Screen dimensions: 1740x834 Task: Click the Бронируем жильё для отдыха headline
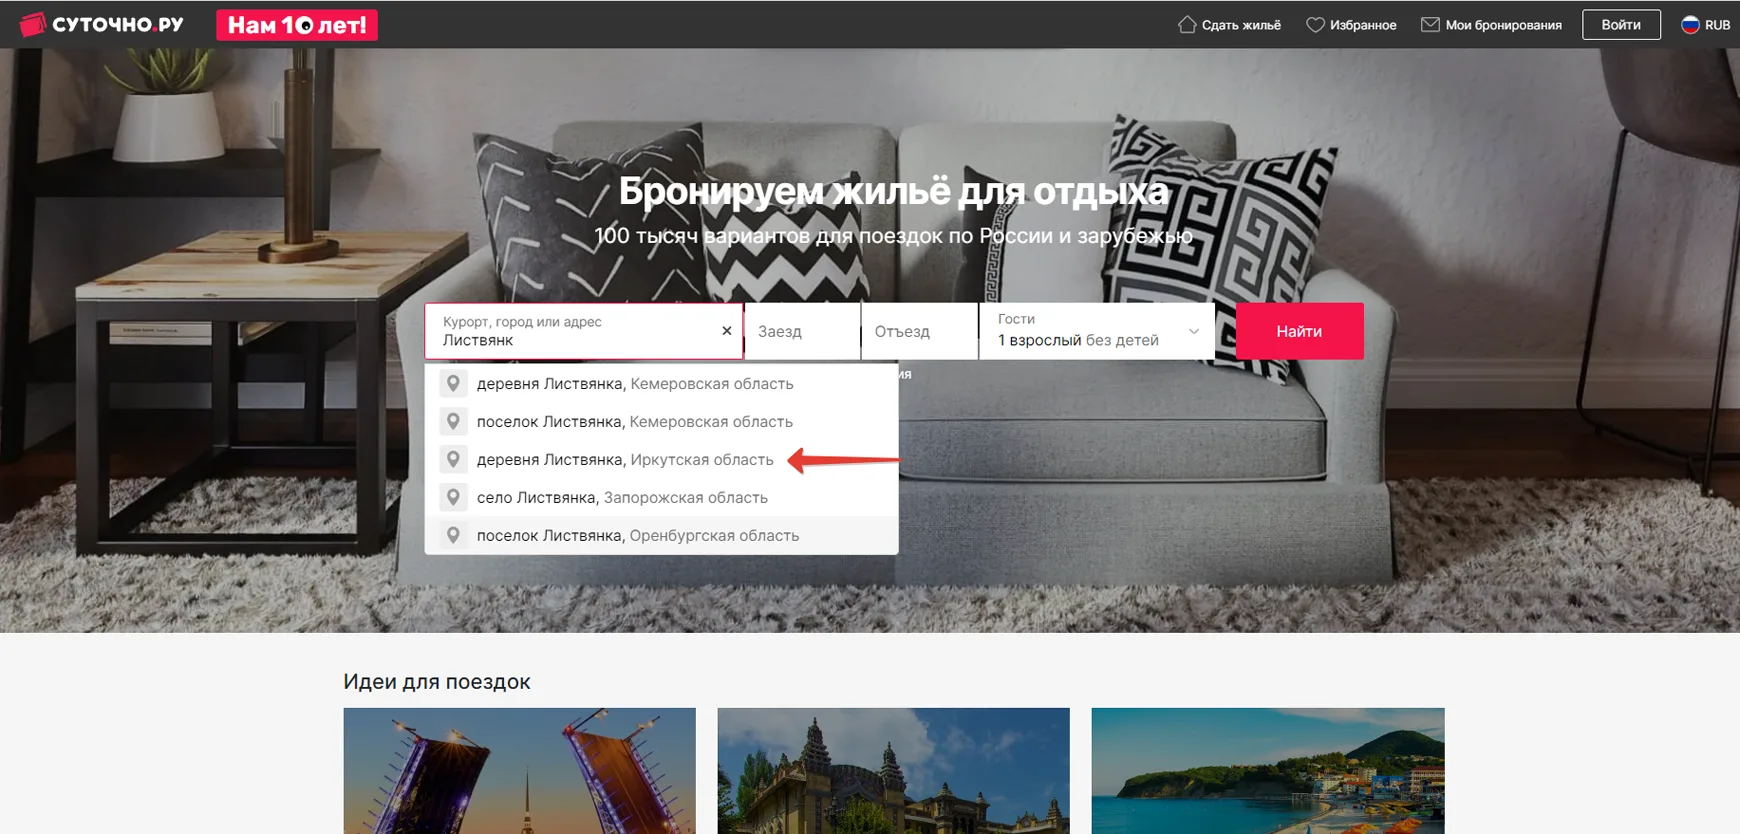point(893,191)
